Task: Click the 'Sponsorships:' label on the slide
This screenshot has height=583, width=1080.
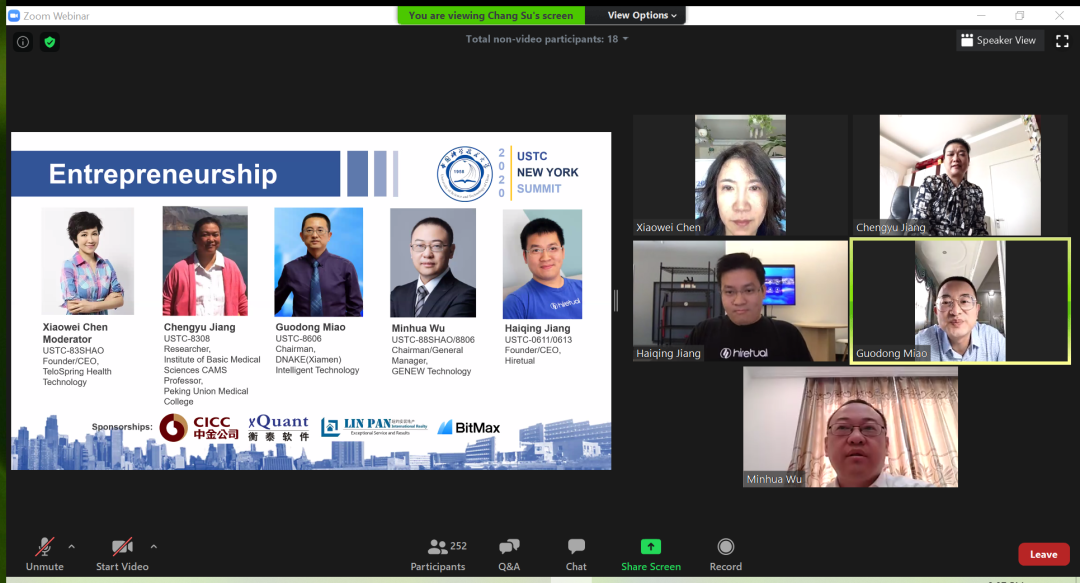Action: tap(122, 427)
